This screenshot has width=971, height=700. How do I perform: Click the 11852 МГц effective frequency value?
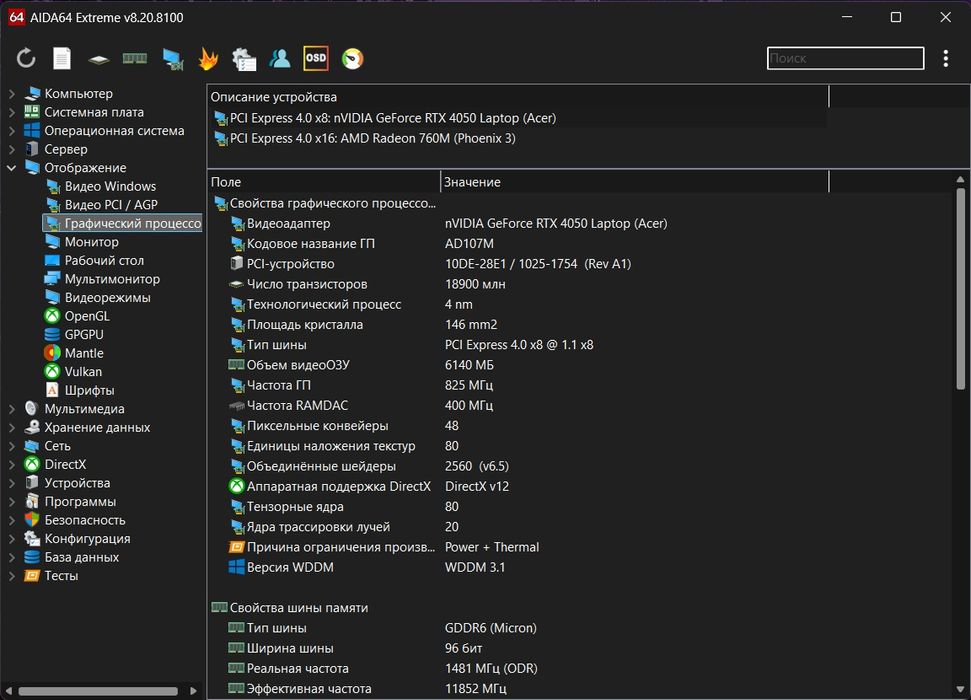pyautogui.click(x=476, y=688)
